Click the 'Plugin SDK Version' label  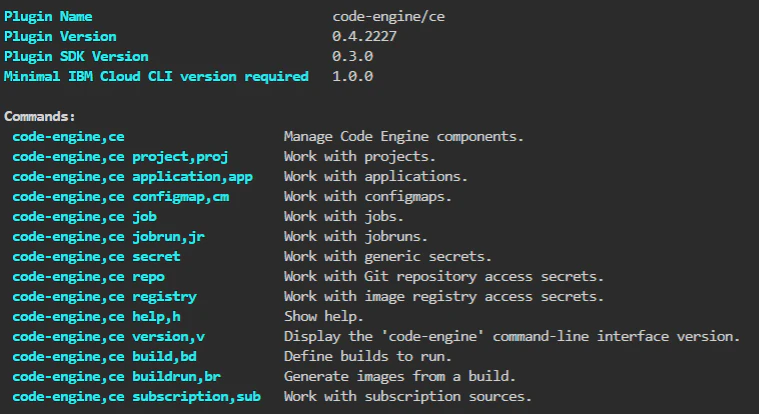76,56
